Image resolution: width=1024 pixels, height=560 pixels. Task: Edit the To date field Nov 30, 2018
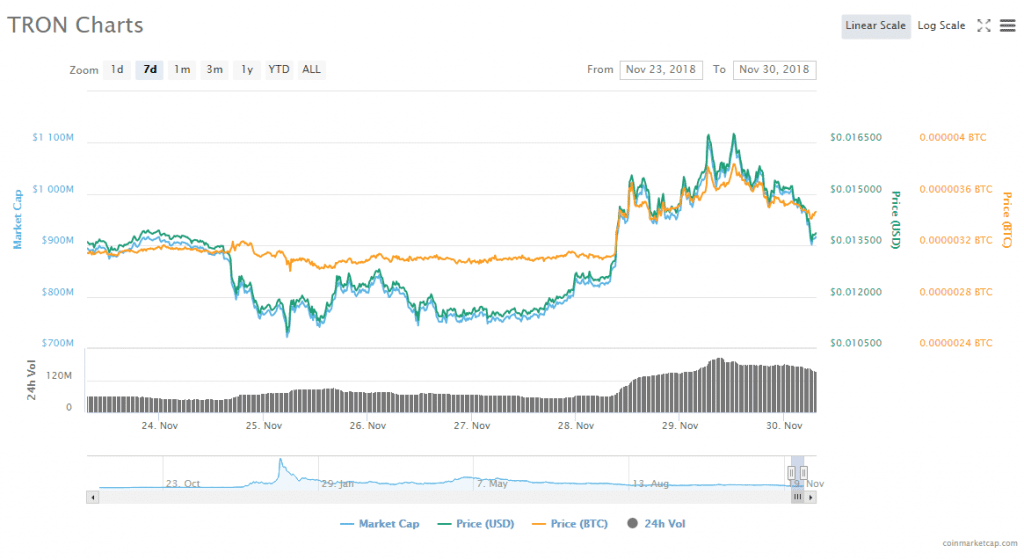coord(775,70)
